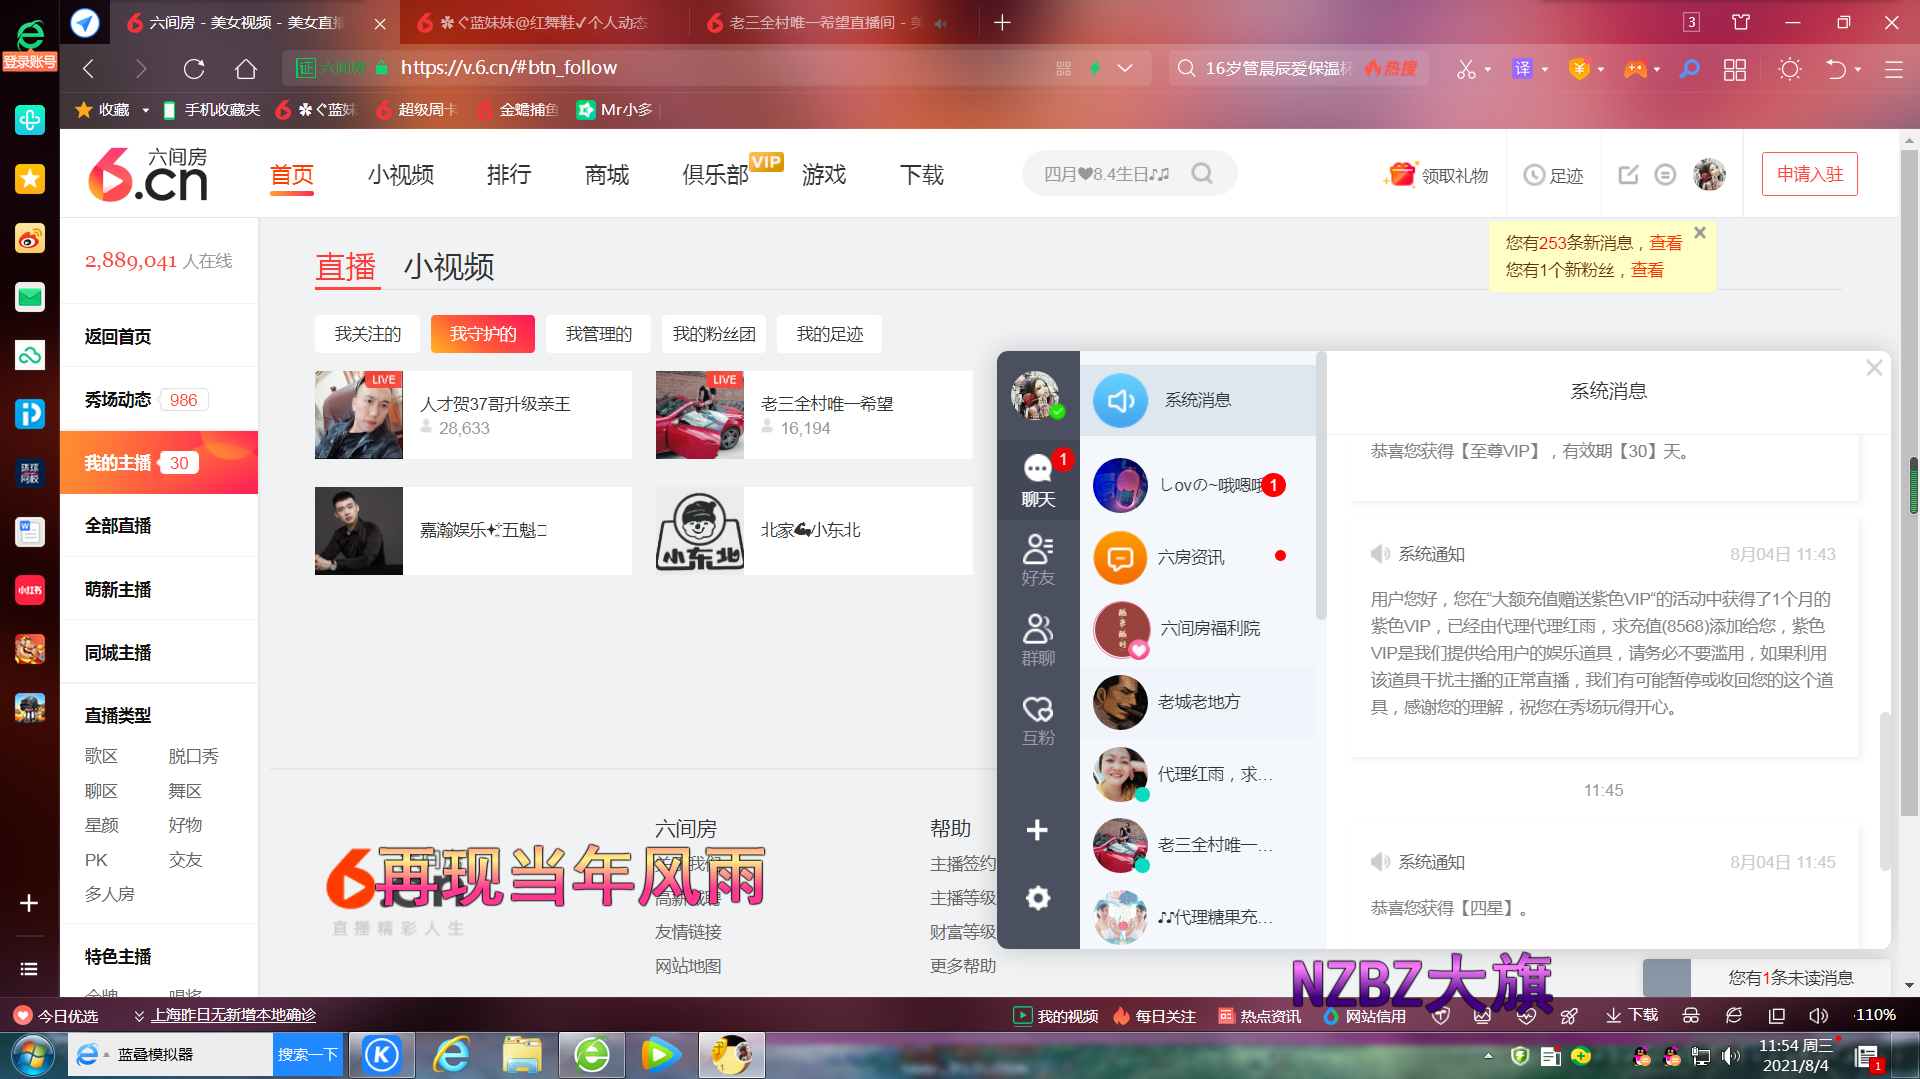
Task: Go to browser home page icon
Action: click(x=246, y=68)
